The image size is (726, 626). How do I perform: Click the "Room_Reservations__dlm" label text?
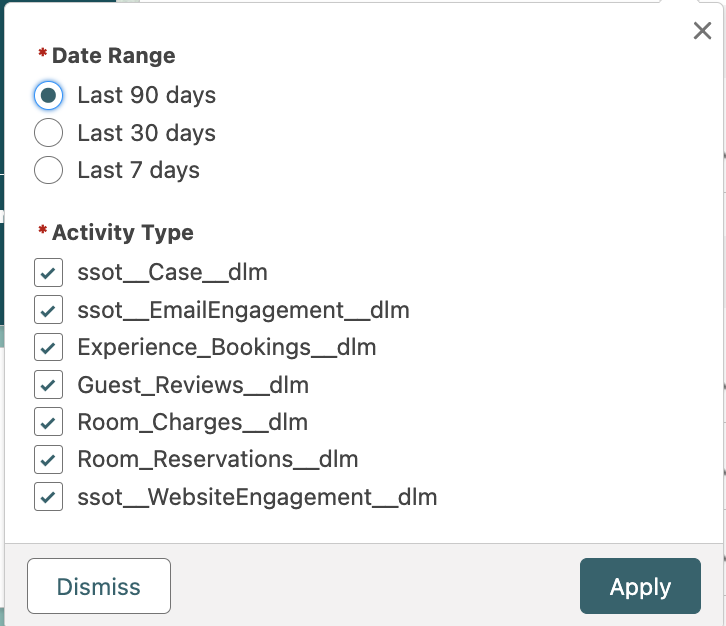click(x=217, y=460)
